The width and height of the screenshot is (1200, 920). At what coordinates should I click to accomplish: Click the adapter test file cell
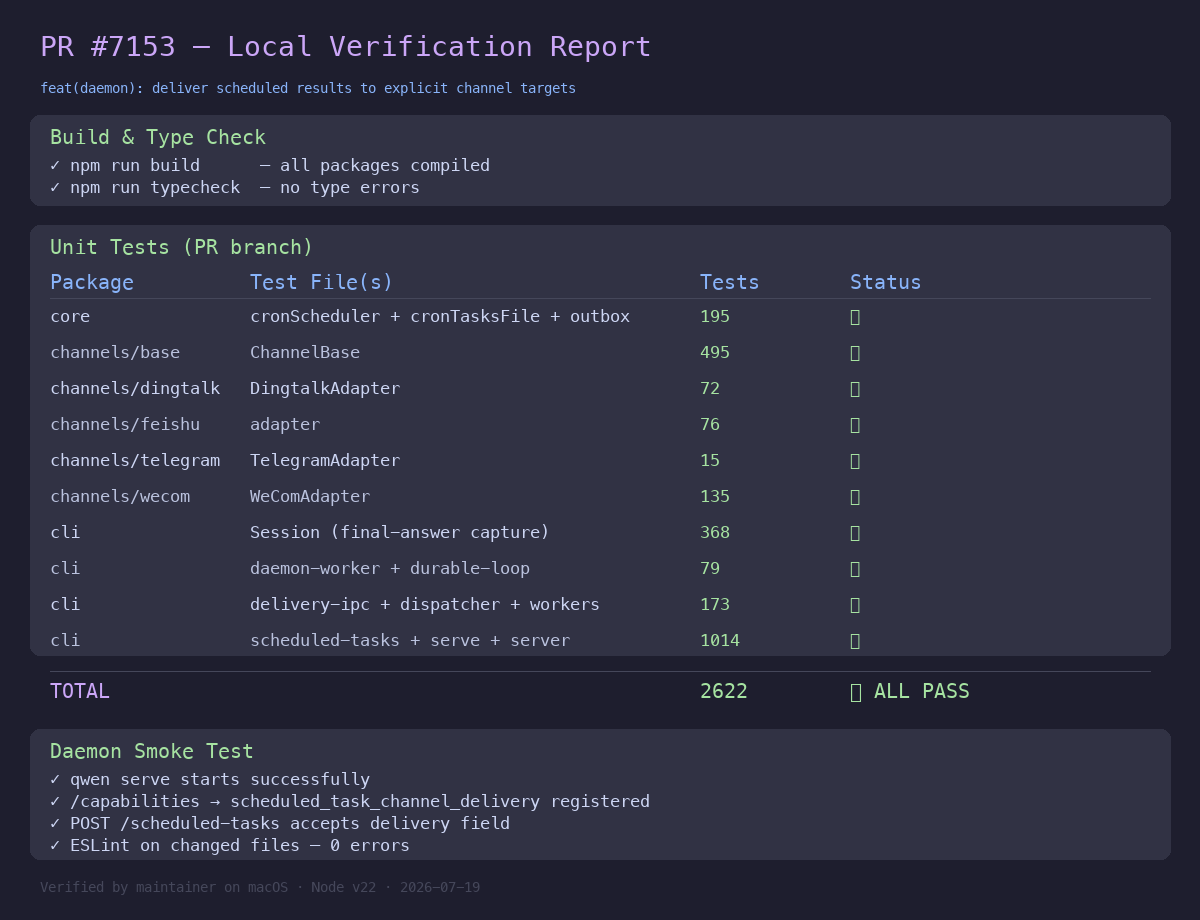(285, 424)
